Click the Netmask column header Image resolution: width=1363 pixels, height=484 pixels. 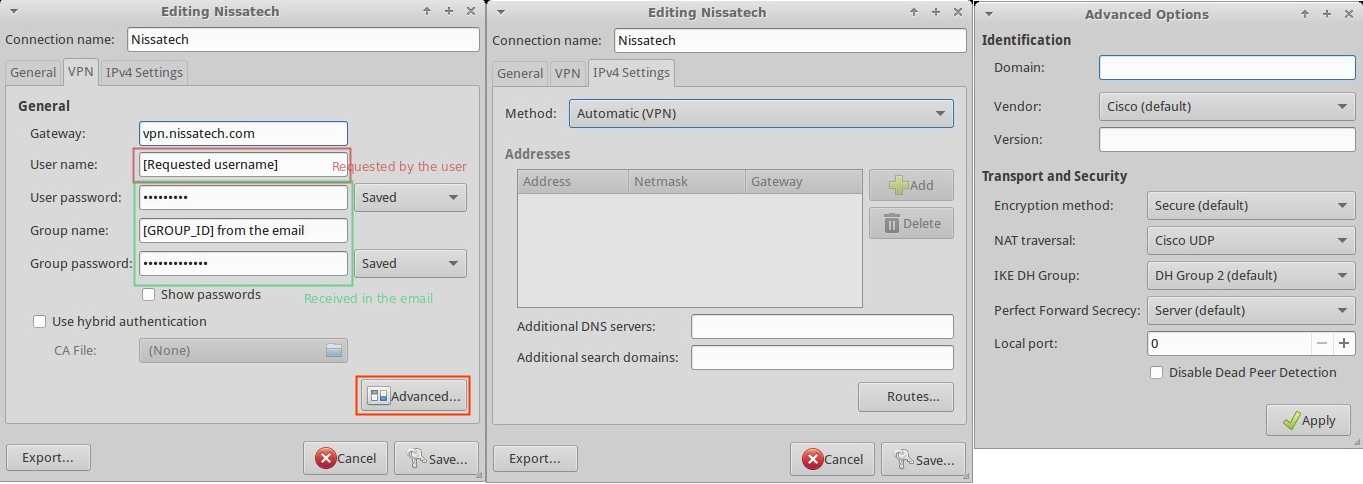click(x=687, y=181)
